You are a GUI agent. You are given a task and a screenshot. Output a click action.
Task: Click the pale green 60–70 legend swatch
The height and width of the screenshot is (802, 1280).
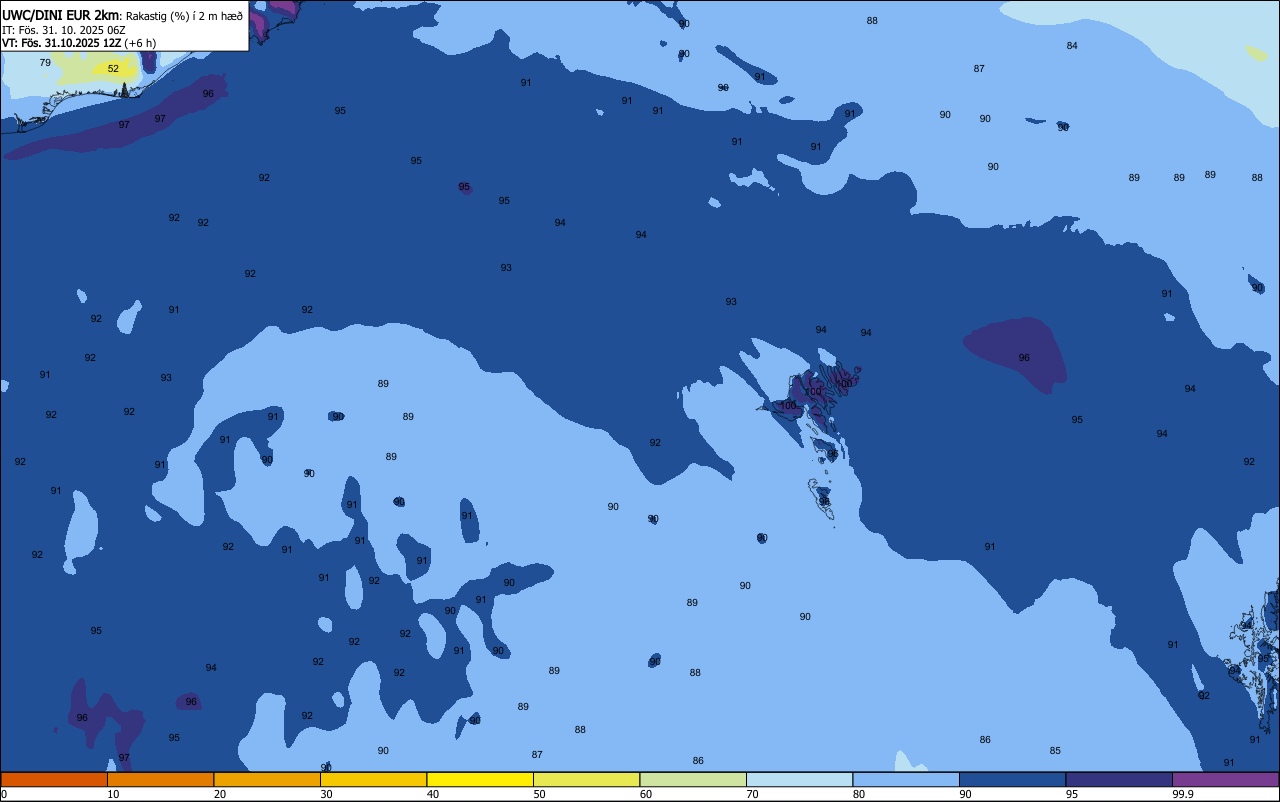[x=693, y=779]
